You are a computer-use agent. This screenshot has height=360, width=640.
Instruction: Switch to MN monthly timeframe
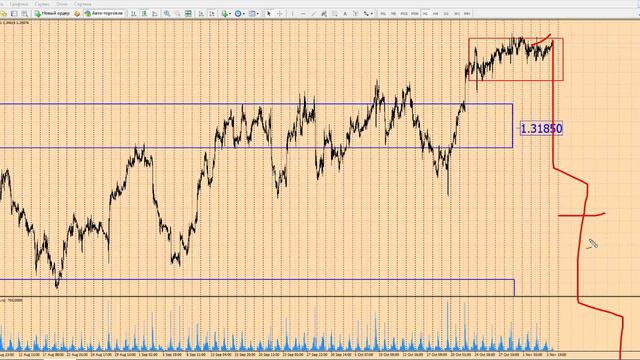(x=467, y=13)
